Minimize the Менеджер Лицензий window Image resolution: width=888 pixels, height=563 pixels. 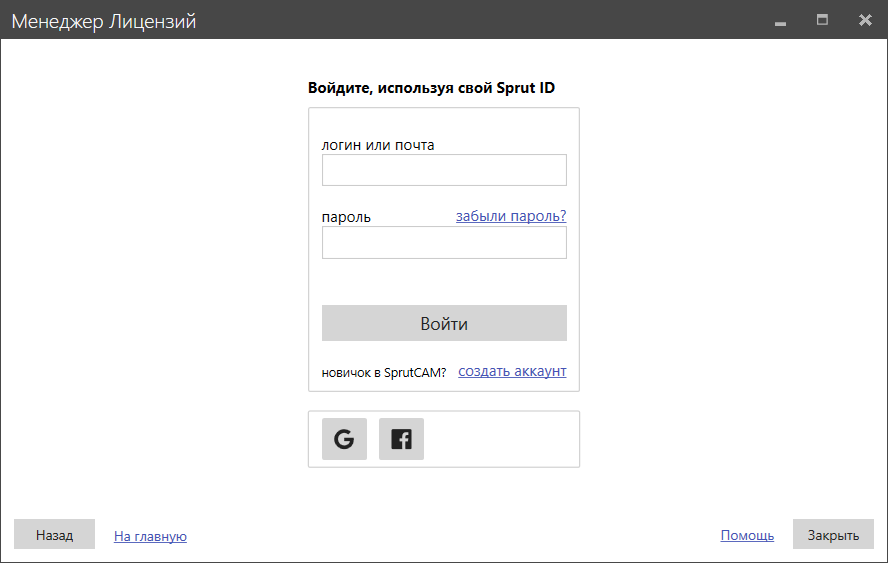pyautogui.click(x=780, y=21)
